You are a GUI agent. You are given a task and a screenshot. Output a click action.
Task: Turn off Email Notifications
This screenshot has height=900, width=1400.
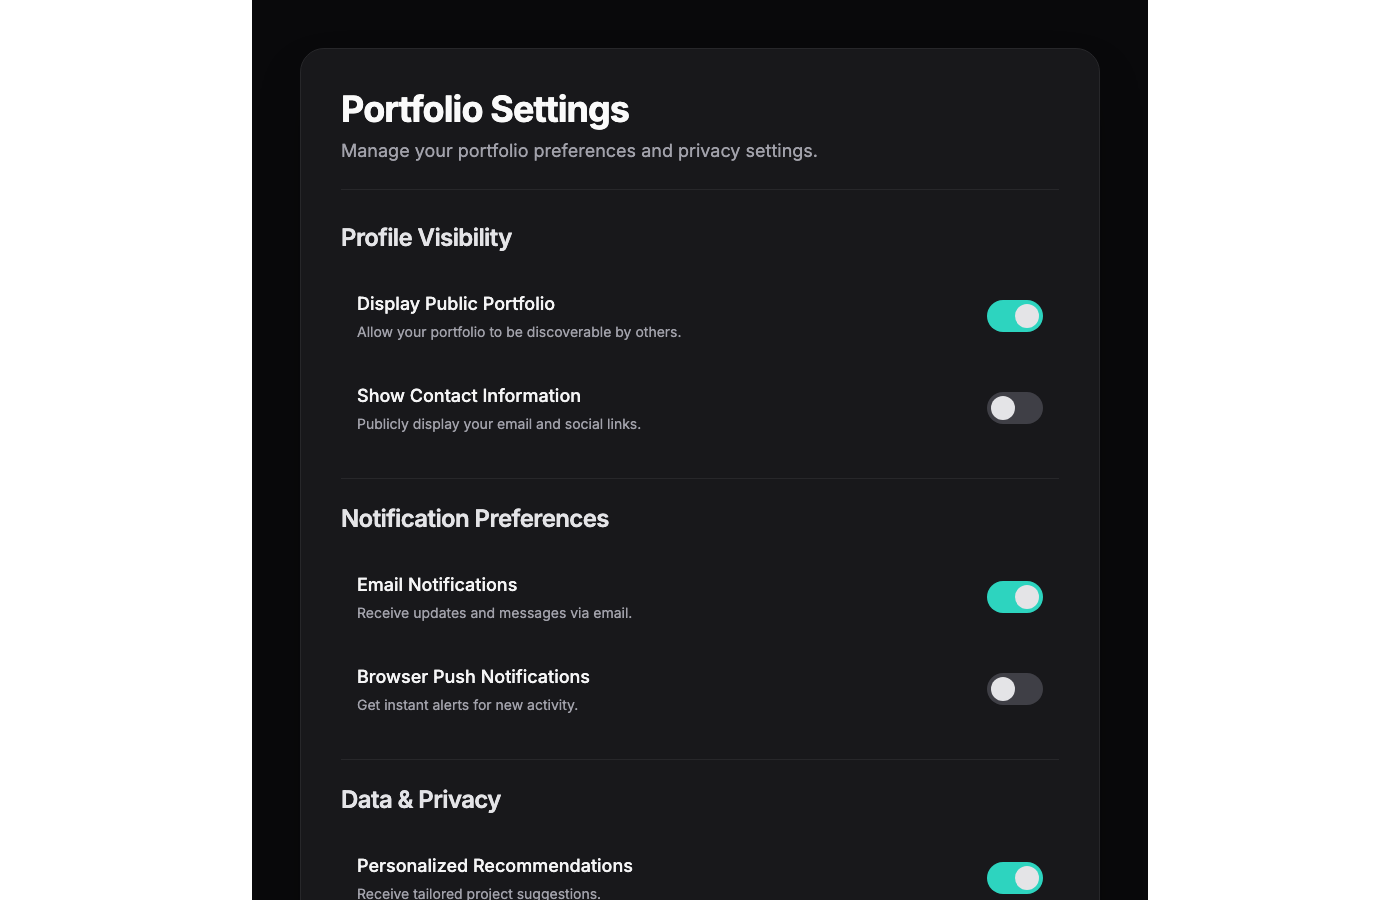click(1015, 597)
